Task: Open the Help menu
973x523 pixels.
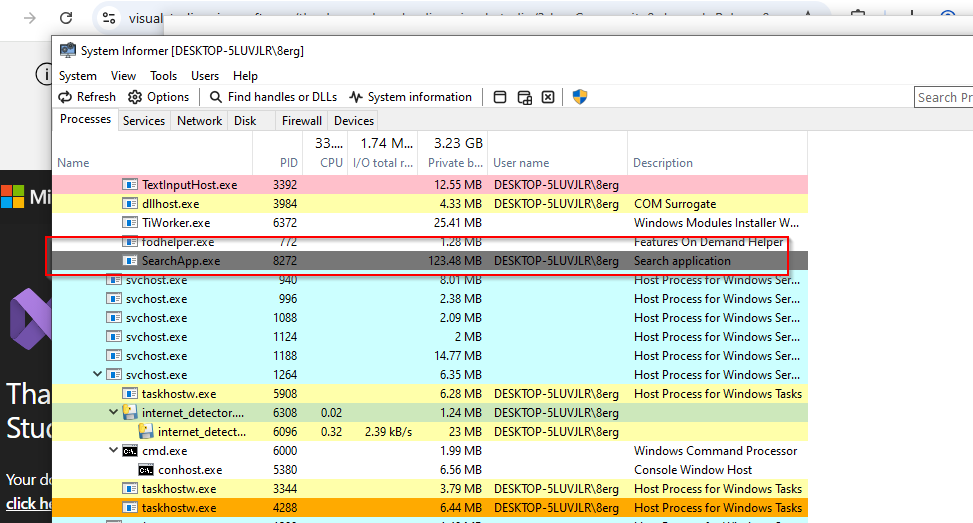Action: point(245,76)
